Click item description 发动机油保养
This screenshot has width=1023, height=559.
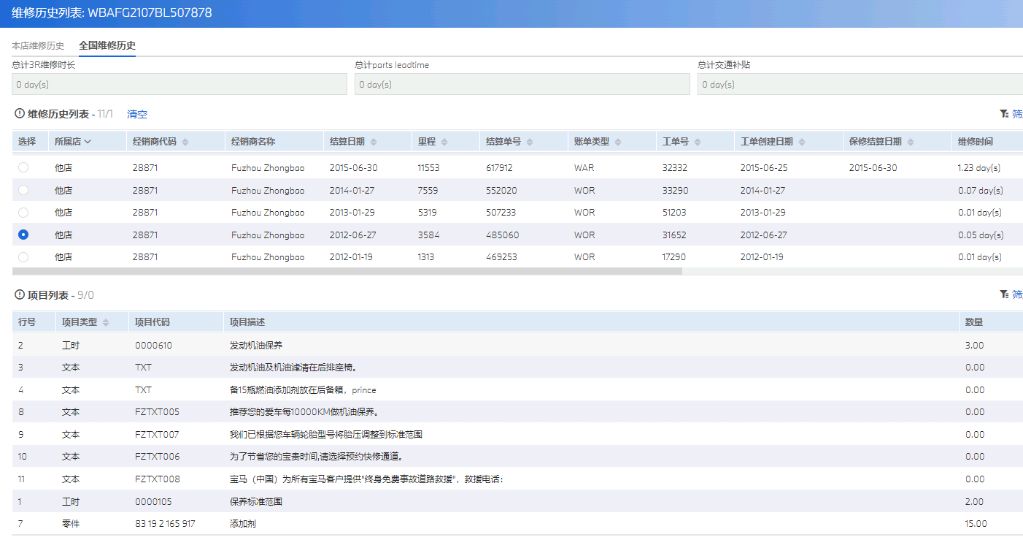click(x=256, y=346)
